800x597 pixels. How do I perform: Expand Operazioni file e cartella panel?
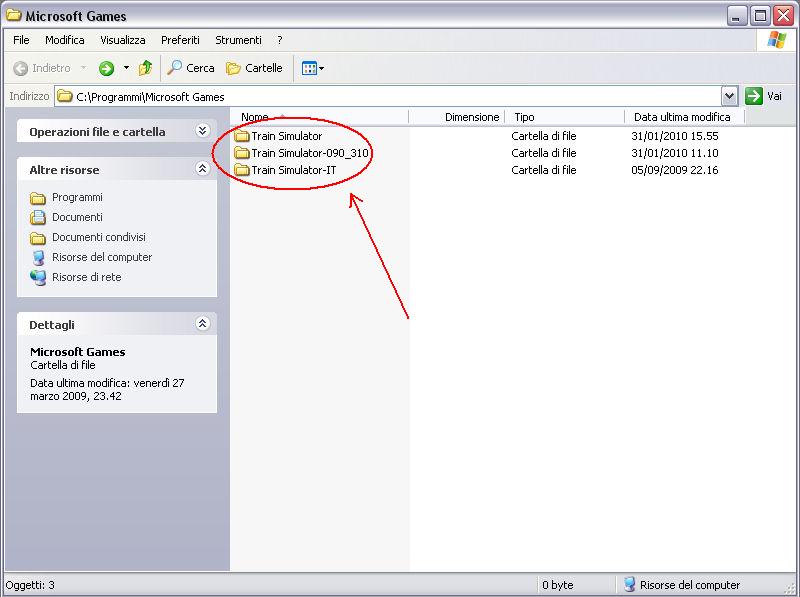point(202,131)
